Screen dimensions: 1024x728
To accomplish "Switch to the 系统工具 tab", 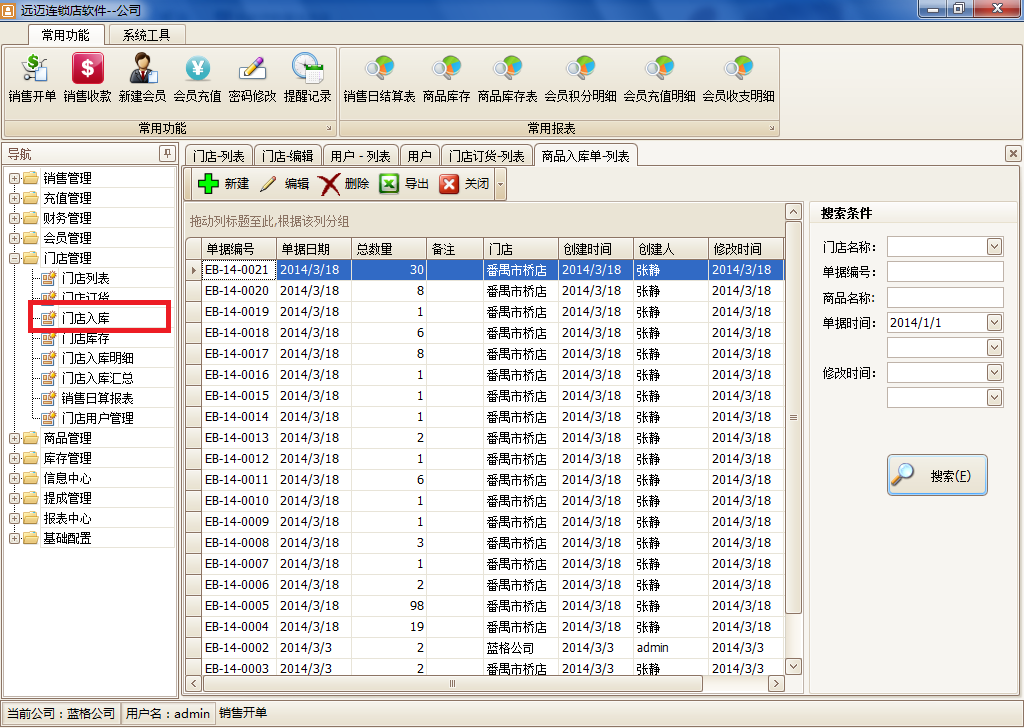I will 147,35.
